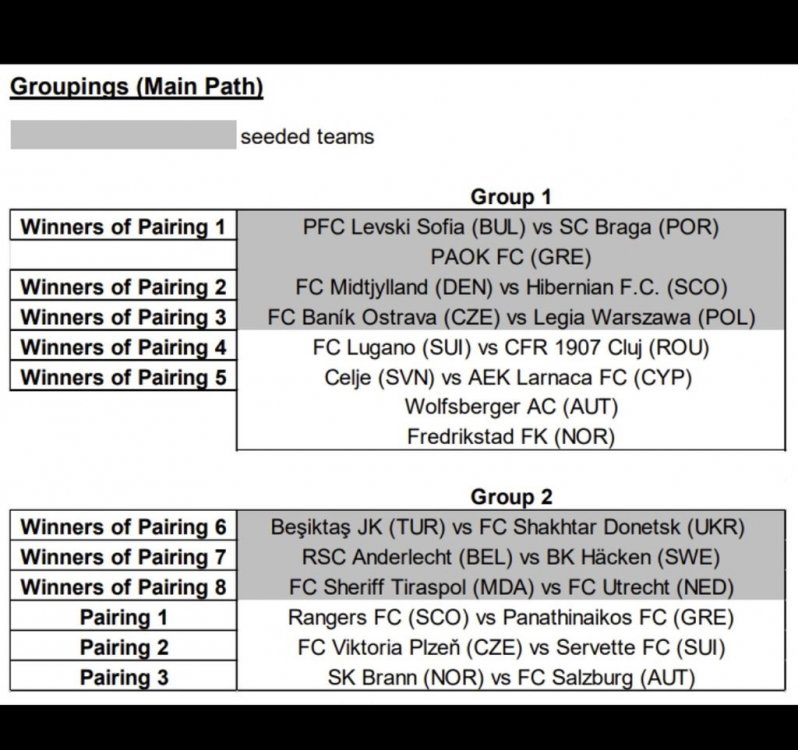Screen dimensions: 798x750
Task: Select the Group 1 title
Action: [511, 197]
